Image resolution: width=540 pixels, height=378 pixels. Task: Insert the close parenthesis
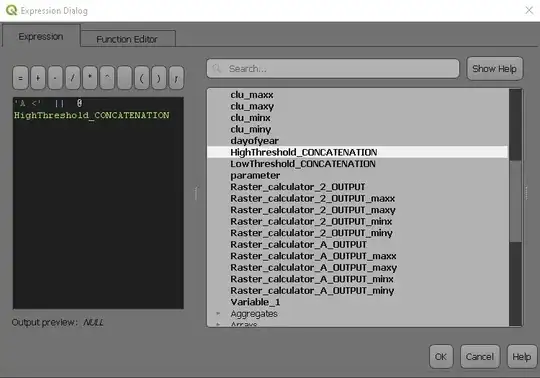tap(159, 78)
